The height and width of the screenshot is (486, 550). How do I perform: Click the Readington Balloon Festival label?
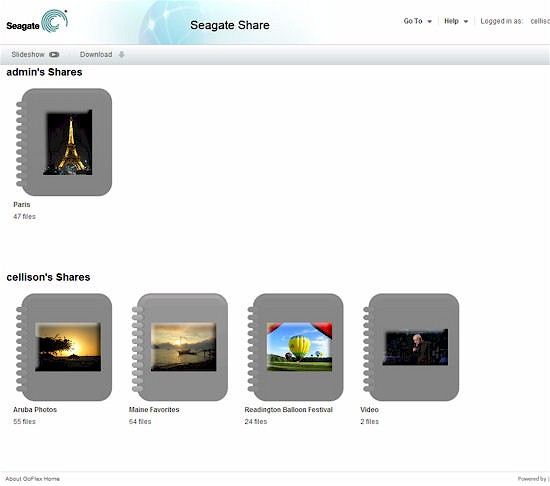[x=288, y=410]
